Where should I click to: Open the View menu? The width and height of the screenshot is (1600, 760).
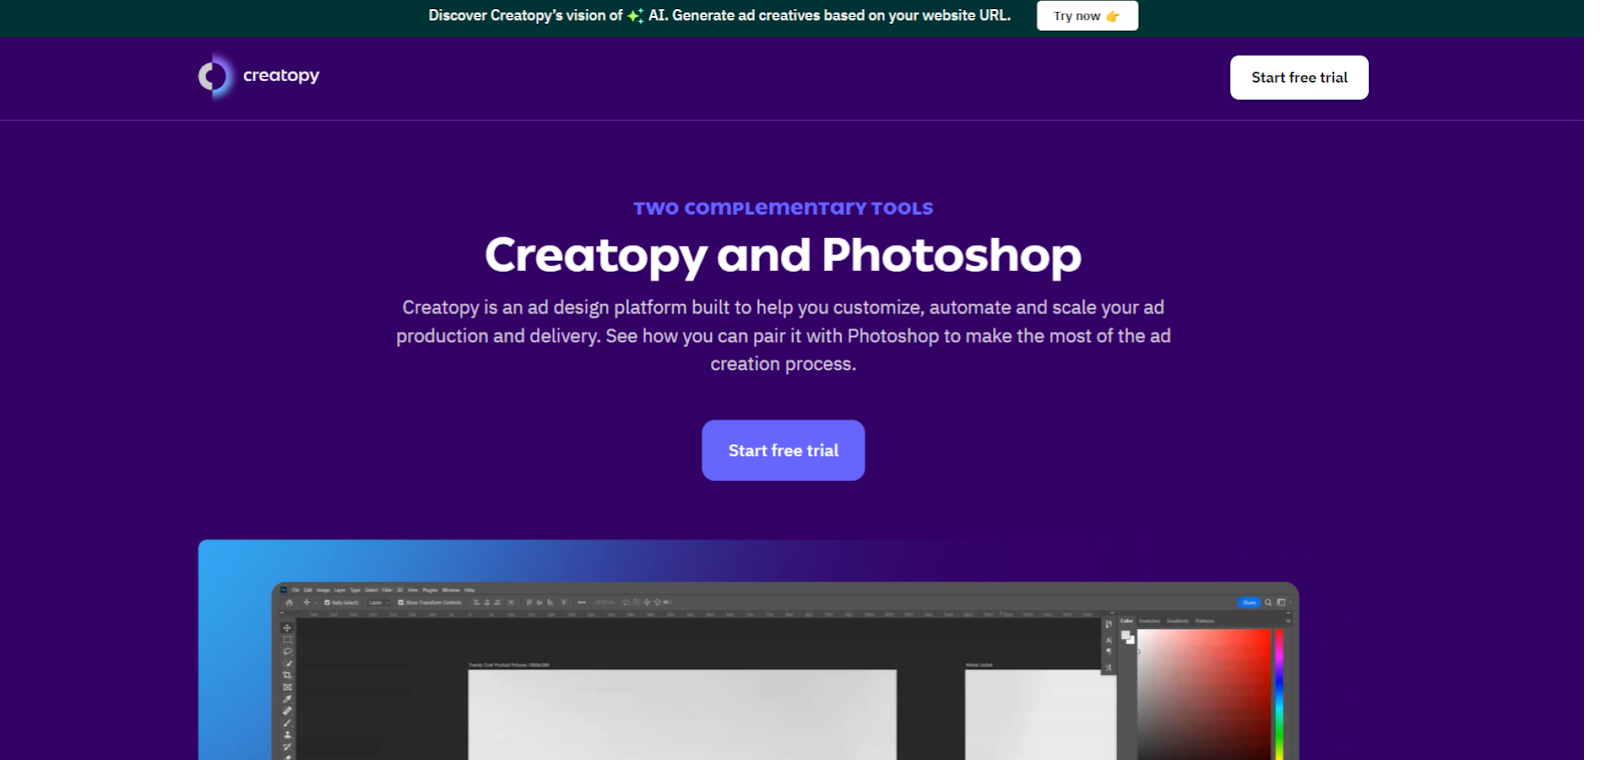(x=413, y=590)
